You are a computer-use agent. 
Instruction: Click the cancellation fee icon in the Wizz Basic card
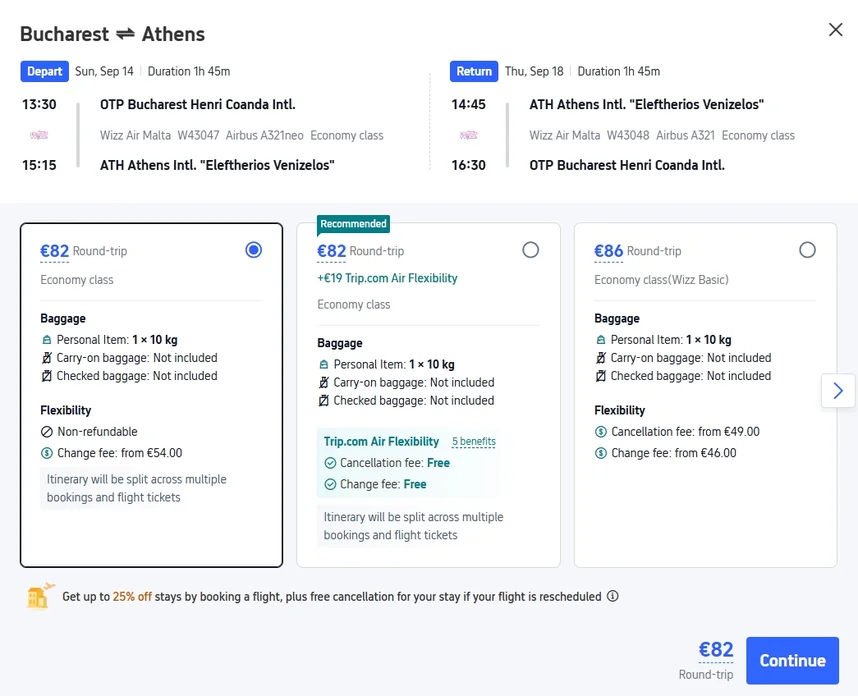600,432
